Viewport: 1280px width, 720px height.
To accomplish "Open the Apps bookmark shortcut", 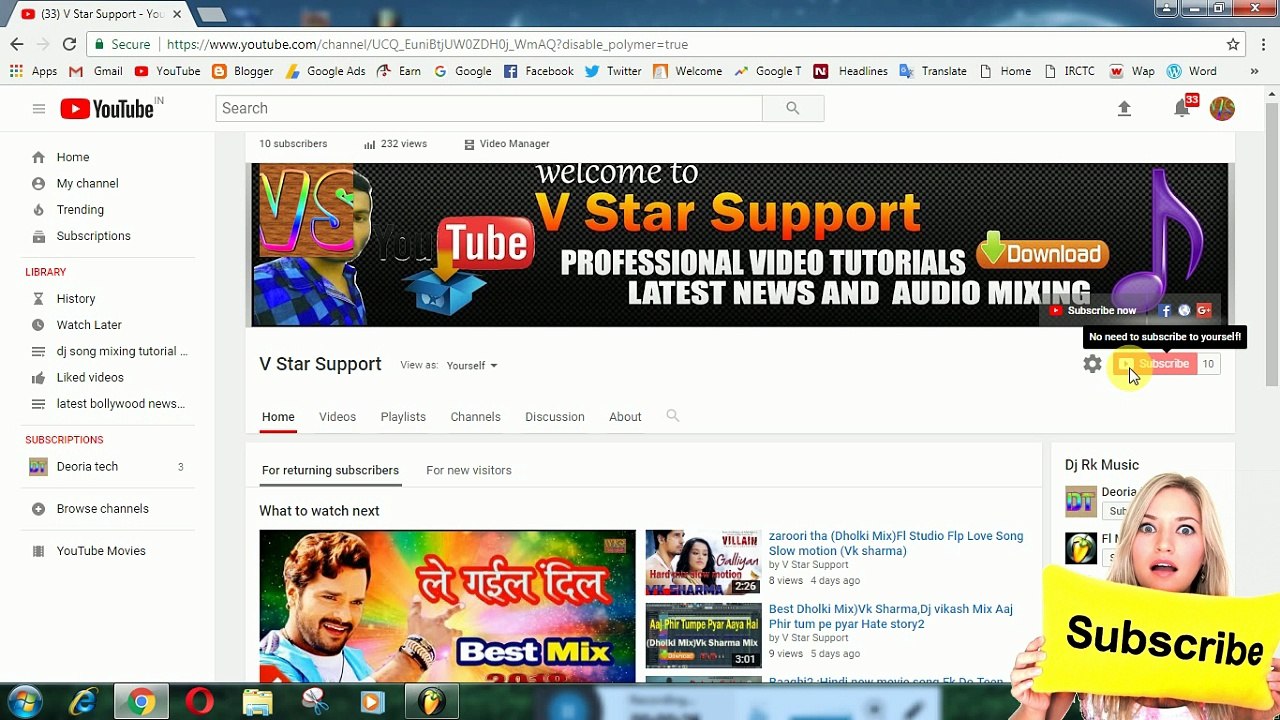I will coord(34,71).
